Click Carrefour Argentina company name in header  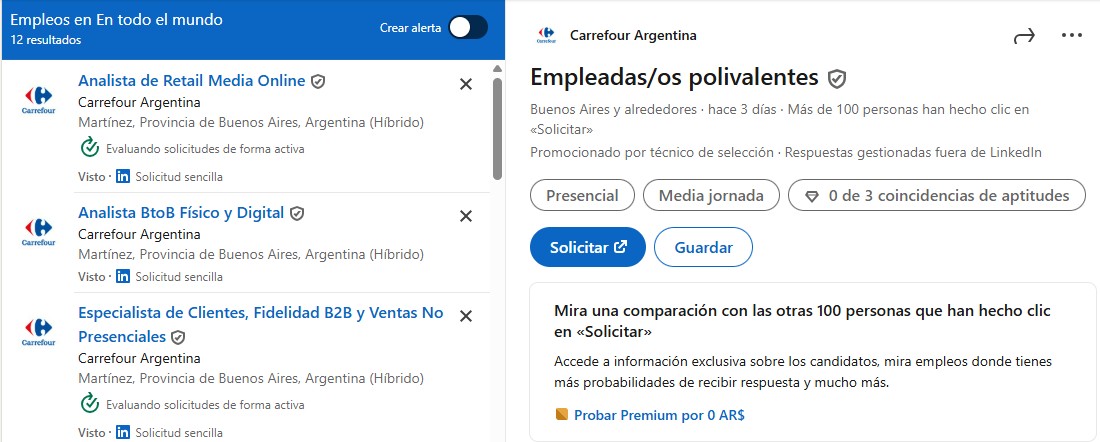point(633,36)
